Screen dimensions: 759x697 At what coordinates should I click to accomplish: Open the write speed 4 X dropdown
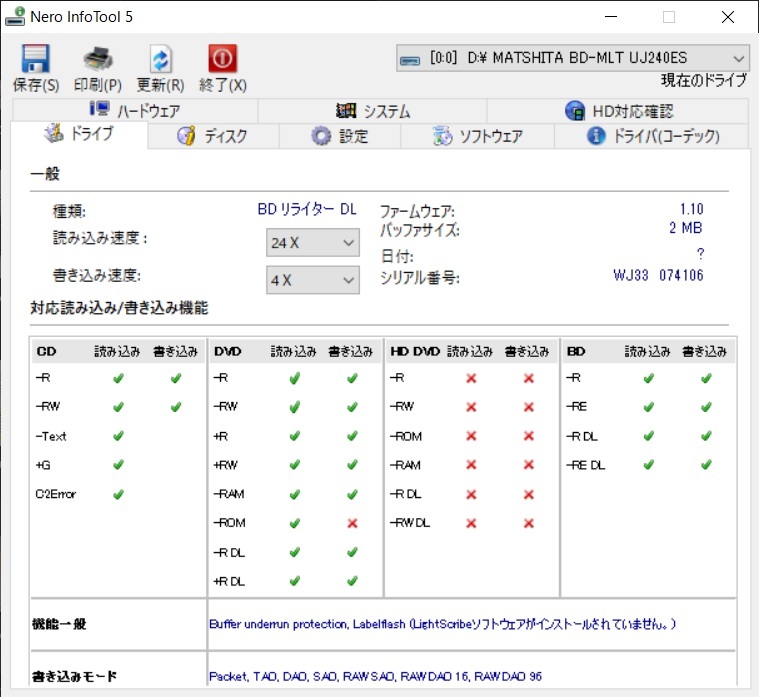[x=312, y=280]
